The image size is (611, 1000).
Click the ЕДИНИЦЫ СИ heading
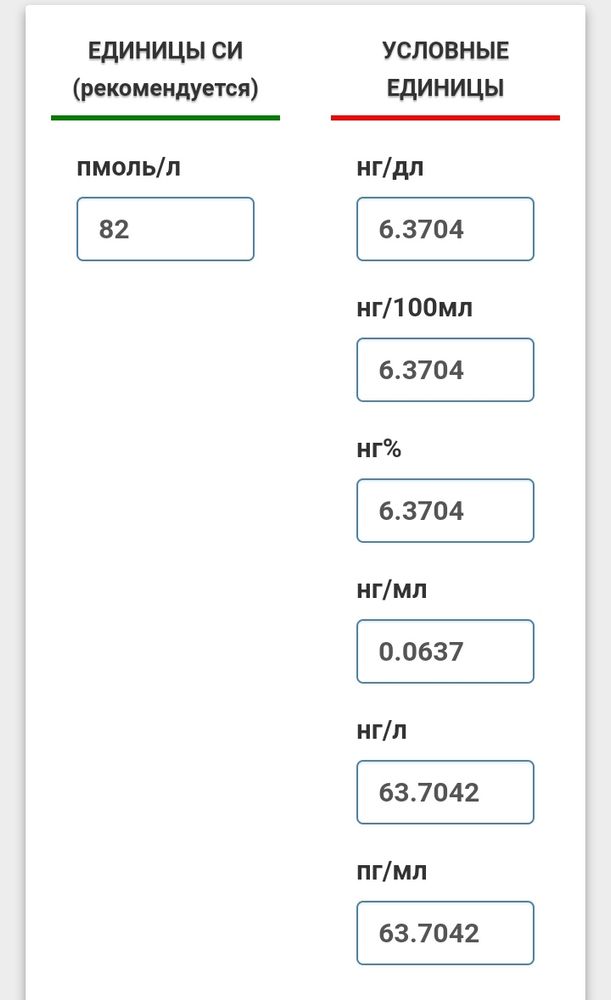(x=165, y=51)
